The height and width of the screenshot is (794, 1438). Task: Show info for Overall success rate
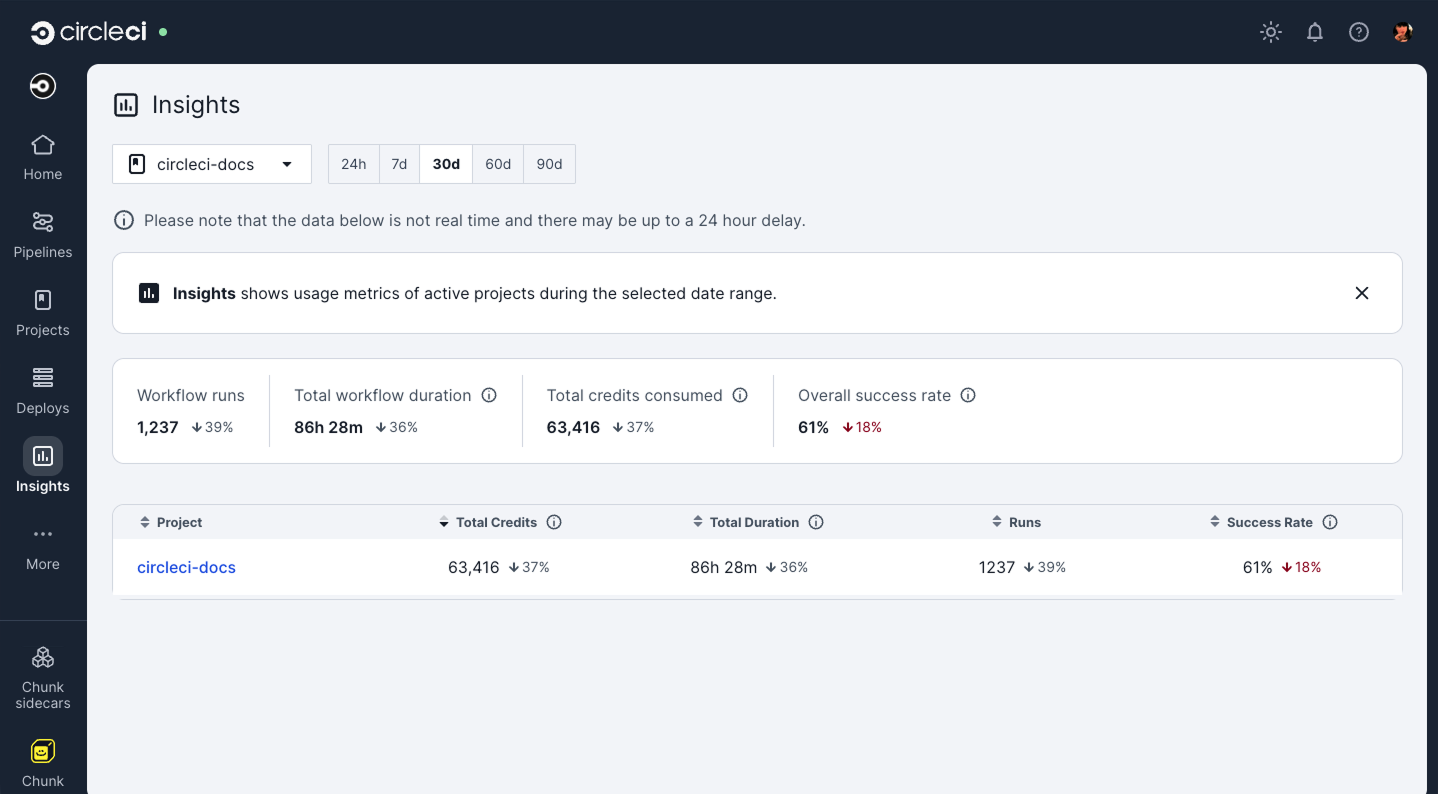pyautogui.click(x=968, y=395)
